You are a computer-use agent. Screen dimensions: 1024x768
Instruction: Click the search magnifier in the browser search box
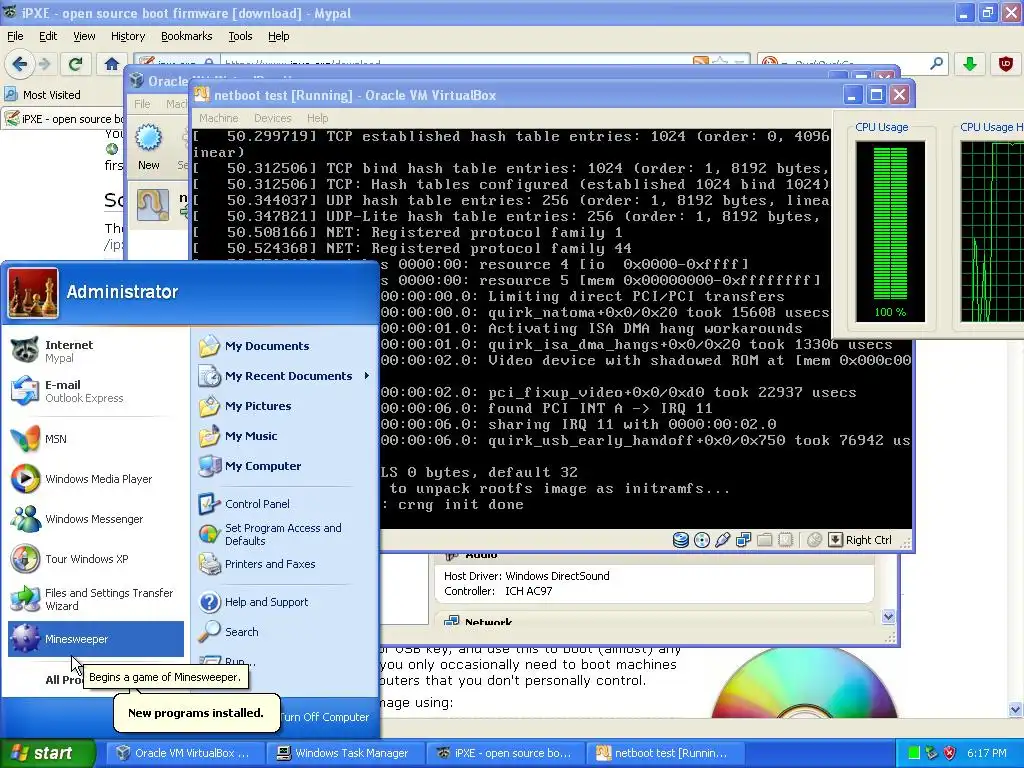tap(936, 63)
